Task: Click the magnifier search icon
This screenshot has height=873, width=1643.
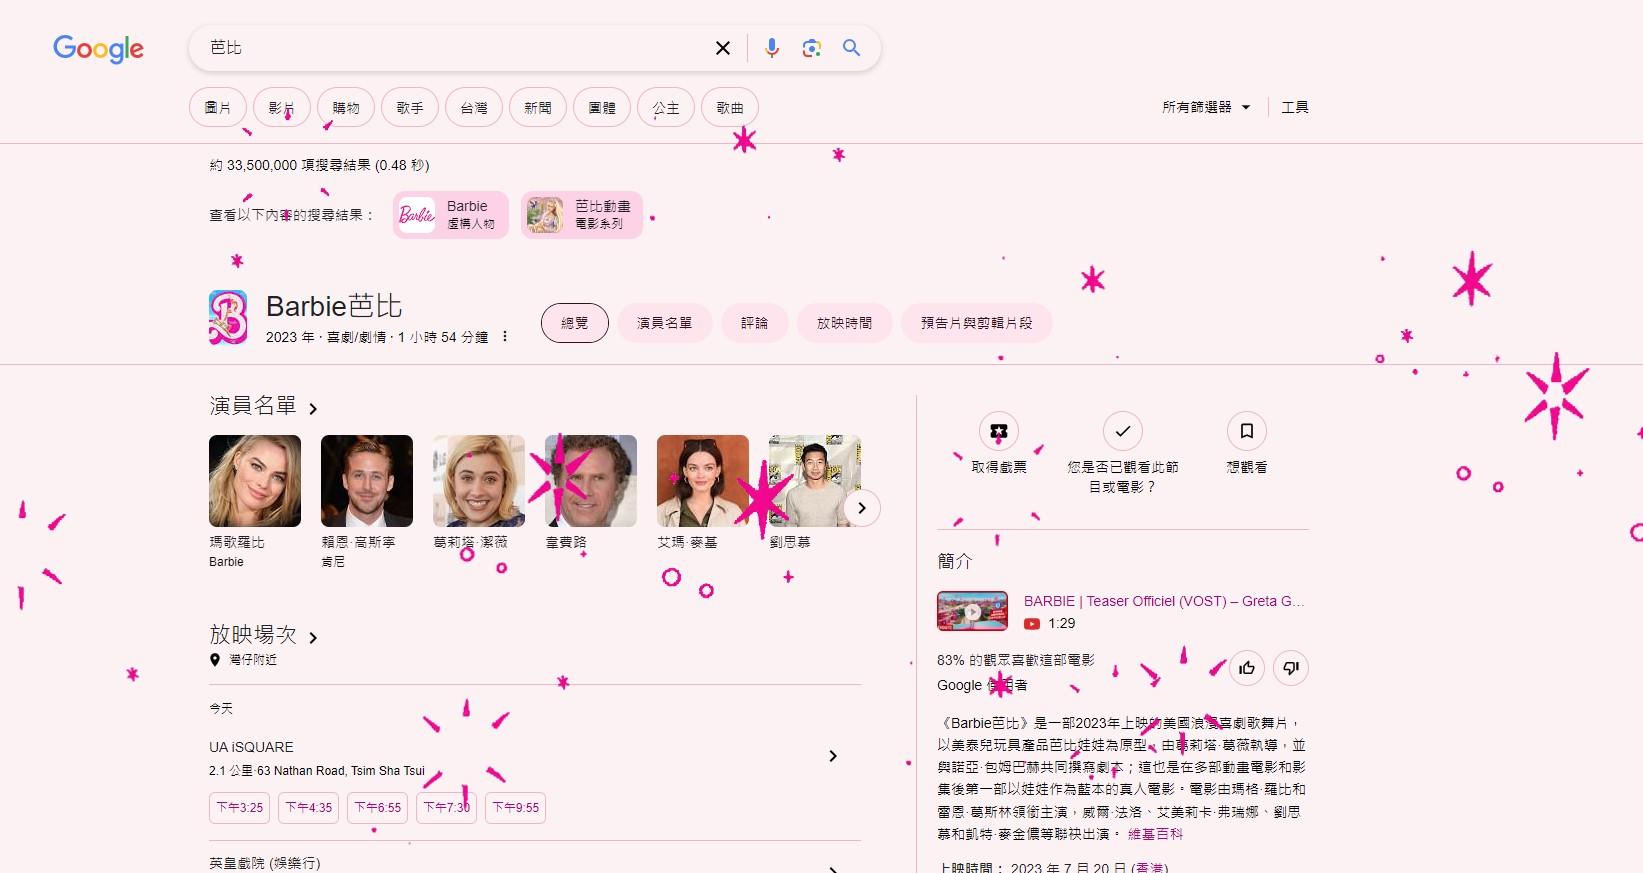Action: click(x=851, y=48)
